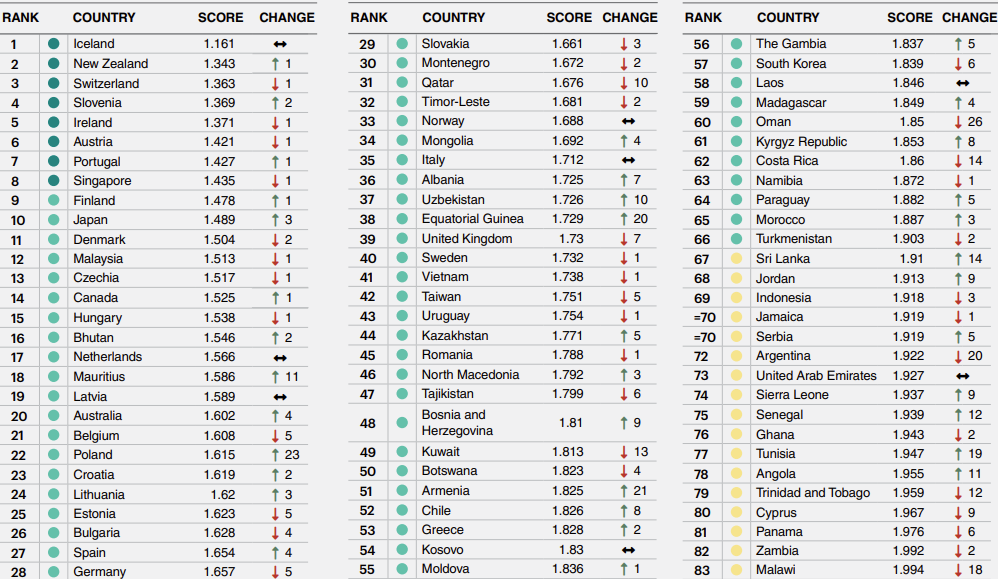
Task: Click the no-change double arrow for Norway
Action: click(x=628, y=121)
